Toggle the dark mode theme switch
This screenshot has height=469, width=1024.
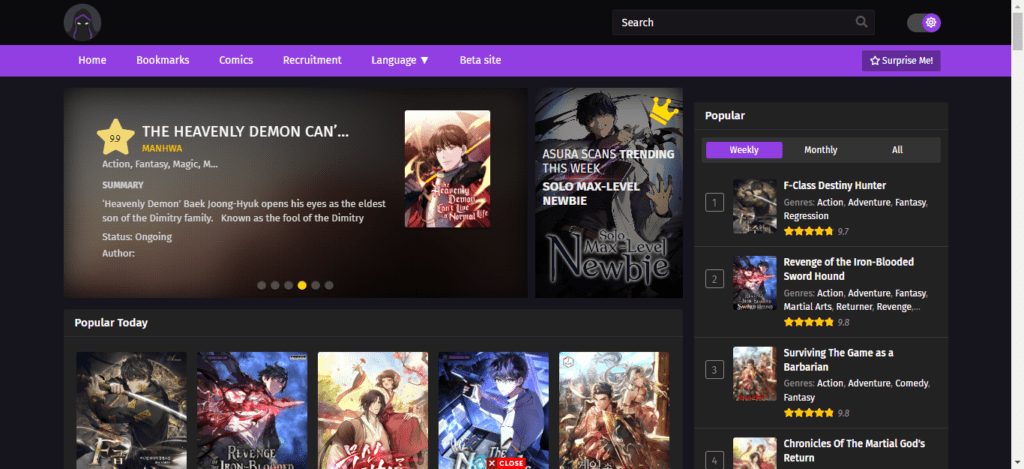(x=923, y=23)
